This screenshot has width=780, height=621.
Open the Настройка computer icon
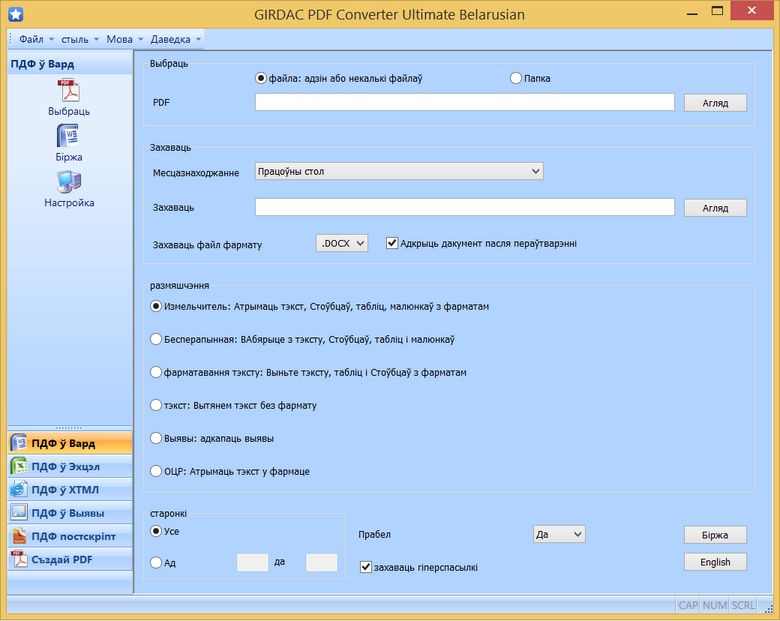click(69, 182)
